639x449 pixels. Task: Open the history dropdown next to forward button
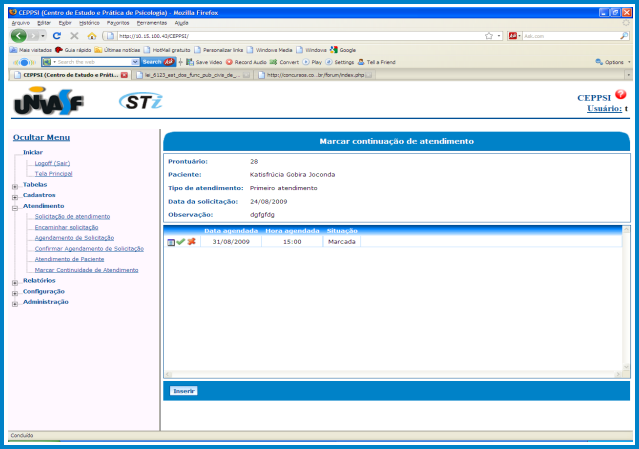(43, 36)
